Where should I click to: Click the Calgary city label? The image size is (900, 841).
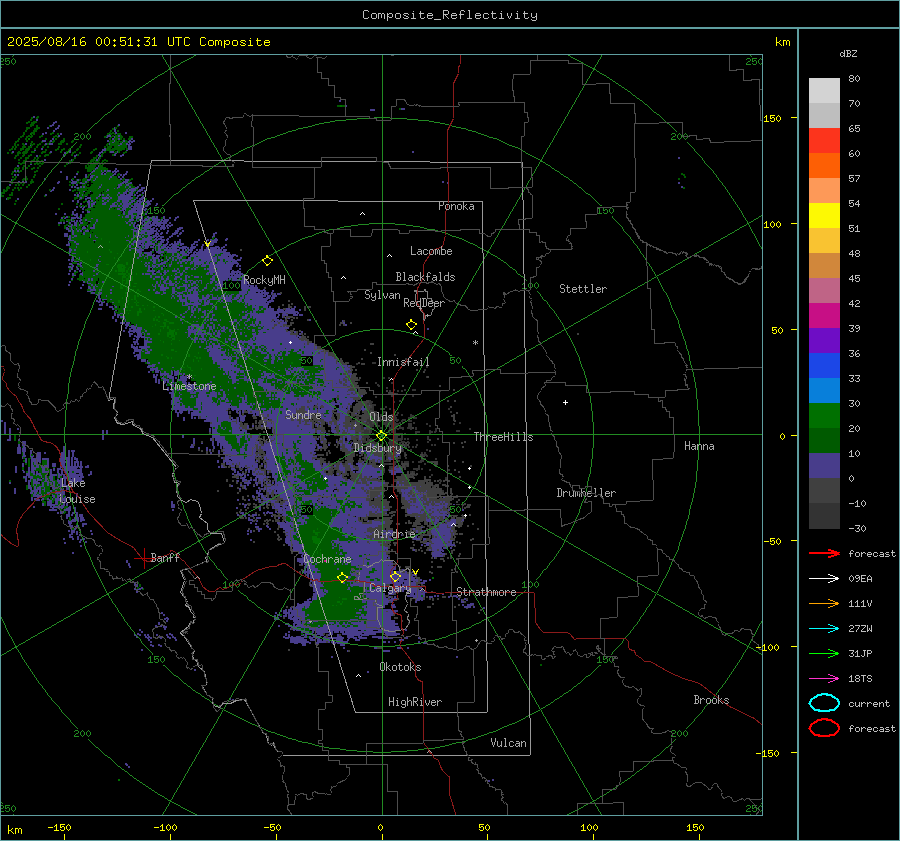390,588
